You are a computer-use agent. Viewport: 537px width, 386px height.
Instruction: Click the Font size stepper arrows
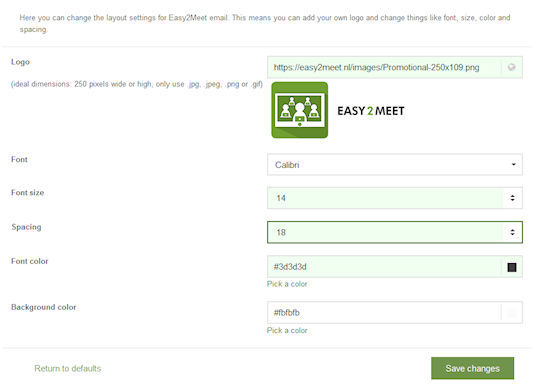click(x=512, y=198)
